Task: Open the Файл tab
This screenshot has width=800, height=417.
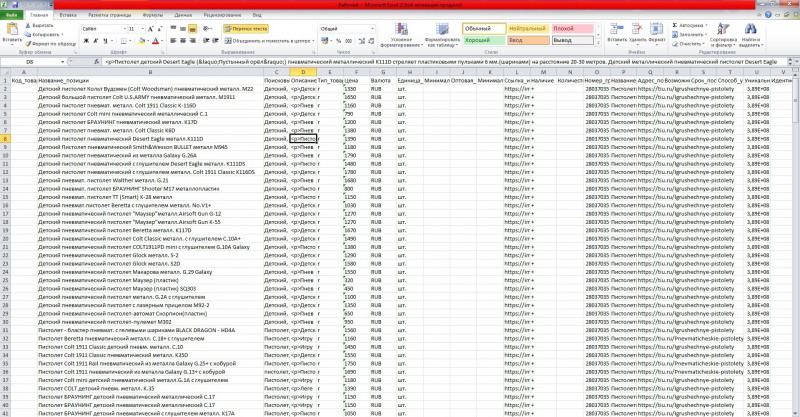Action: (11, 15)
